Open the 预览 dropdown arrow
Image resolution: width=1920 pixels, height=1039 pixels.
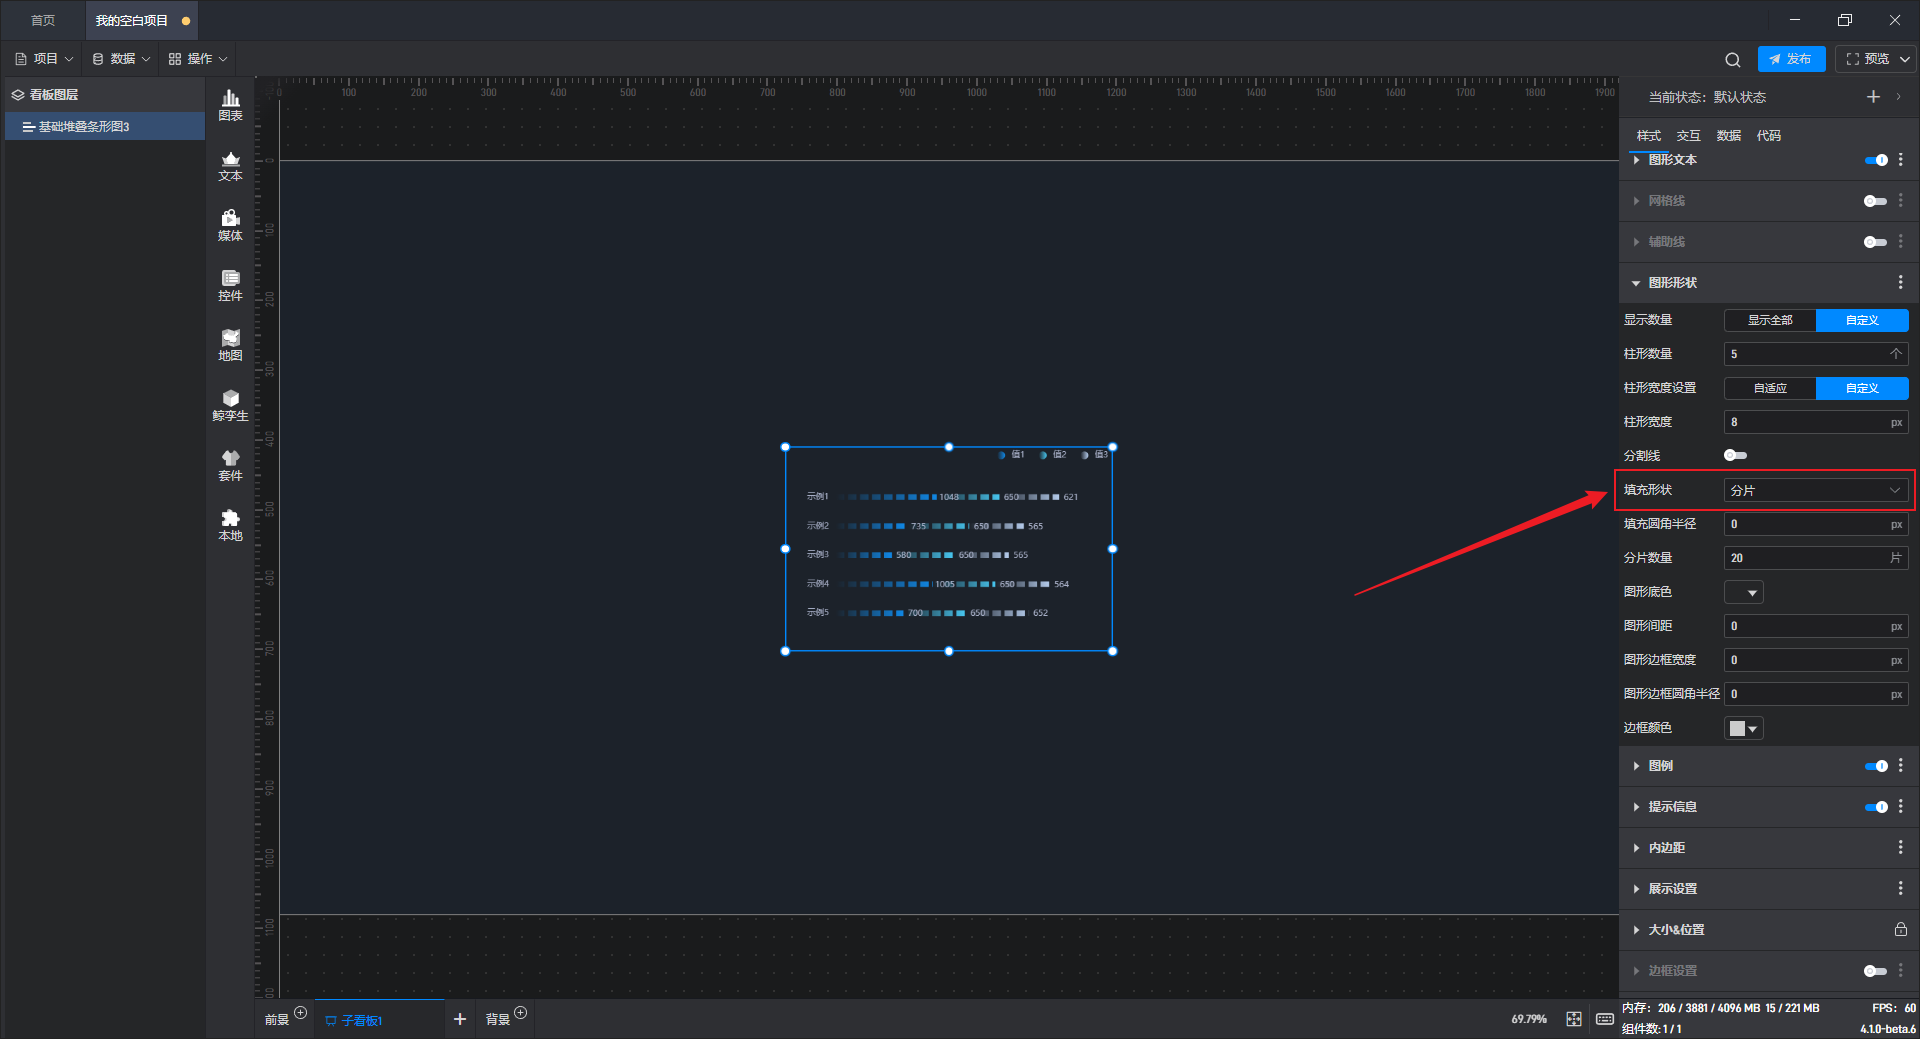click(x=1905, y=60)
